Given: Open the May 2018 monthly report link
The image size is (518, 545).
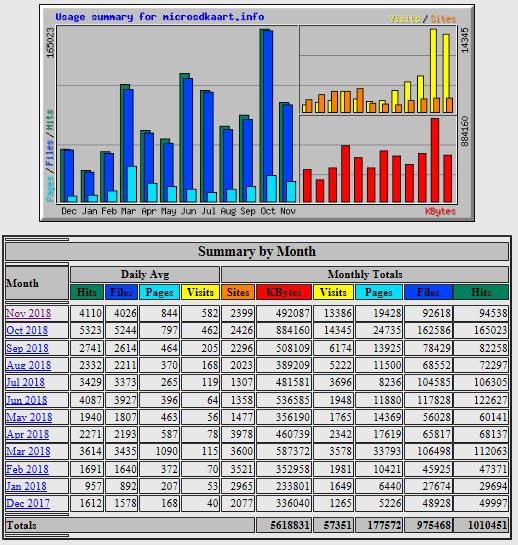Looking at the screenshot, I should coord(29,417).
